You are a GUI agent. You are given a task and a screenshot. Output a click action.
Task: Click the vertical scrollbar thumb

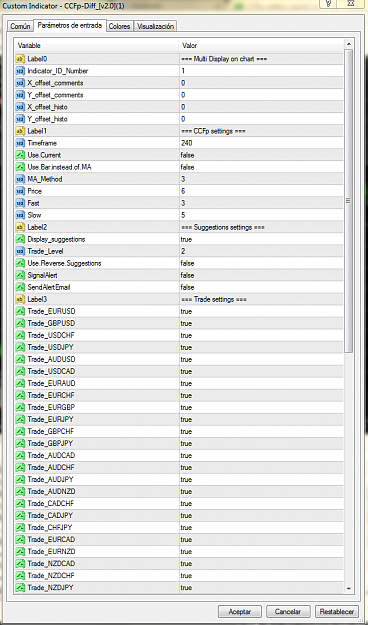348,201
